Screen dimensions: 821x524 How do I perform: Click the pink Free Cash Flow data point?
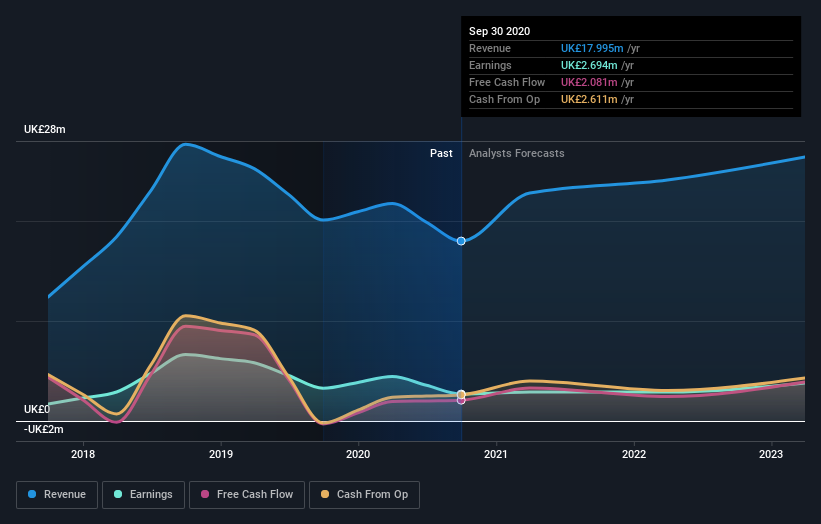461,400
